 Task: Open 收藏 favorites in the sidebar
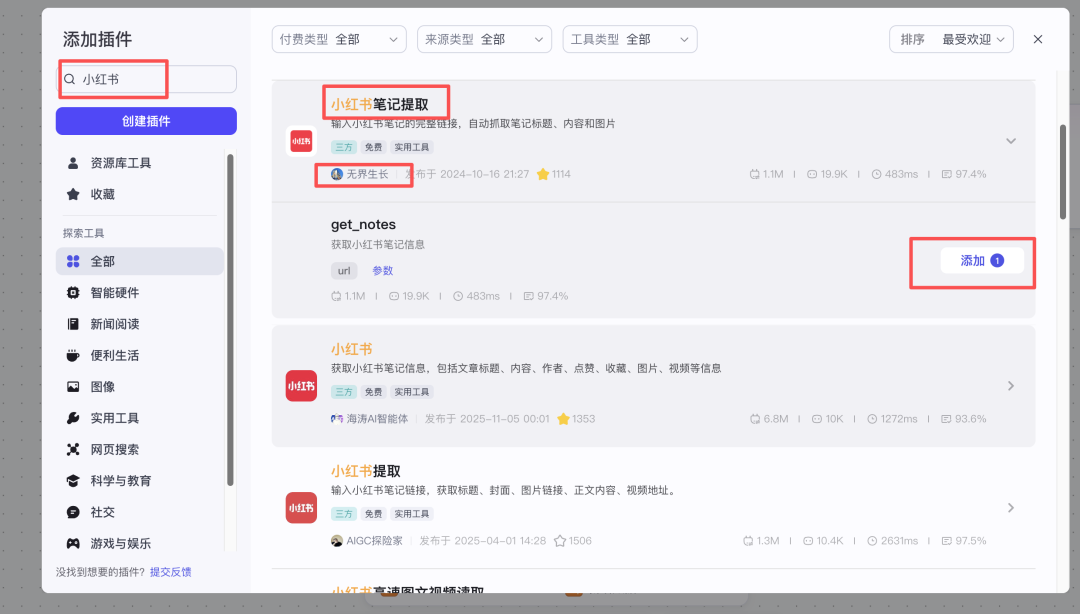(140, 194)
